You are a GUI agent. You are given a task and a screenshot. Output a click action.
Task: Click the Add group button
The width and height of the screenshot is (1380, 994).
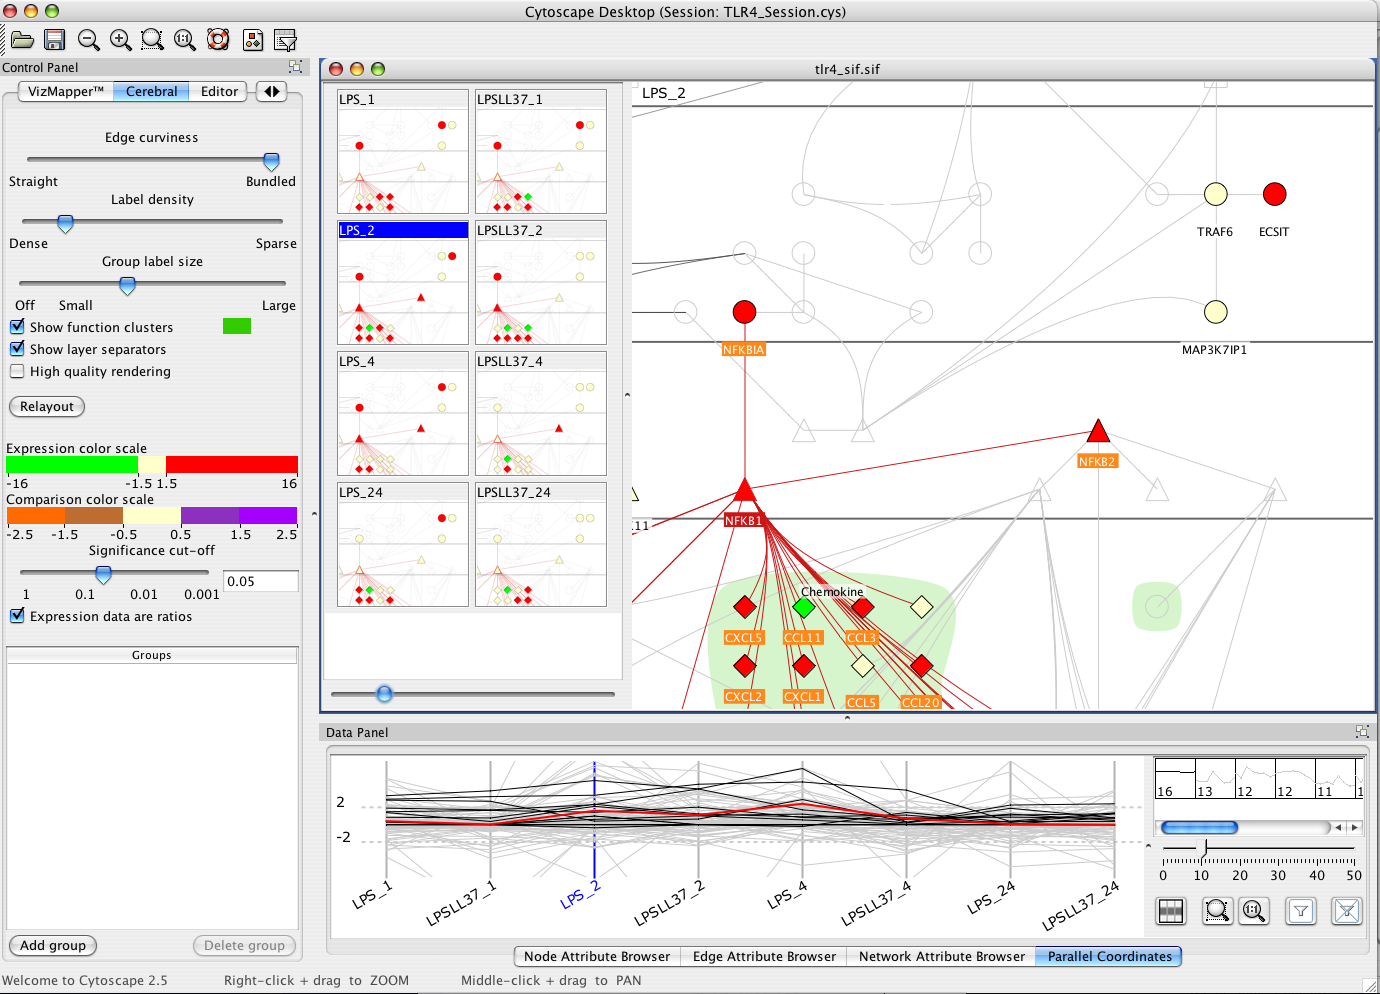pyautogui.click(x=53, y=945)
